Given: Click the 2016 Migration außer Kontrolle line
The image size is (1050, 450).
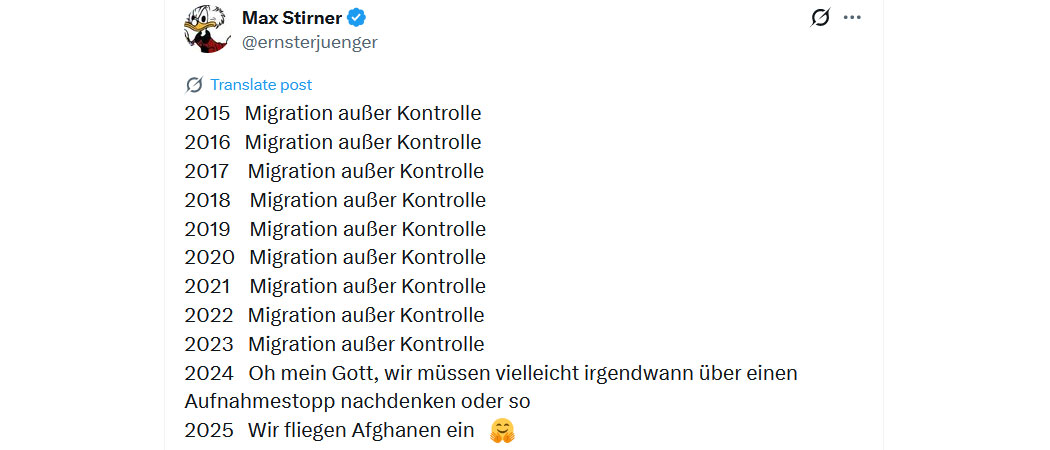Looking at the screenshot, I should (x=333, y=143).
